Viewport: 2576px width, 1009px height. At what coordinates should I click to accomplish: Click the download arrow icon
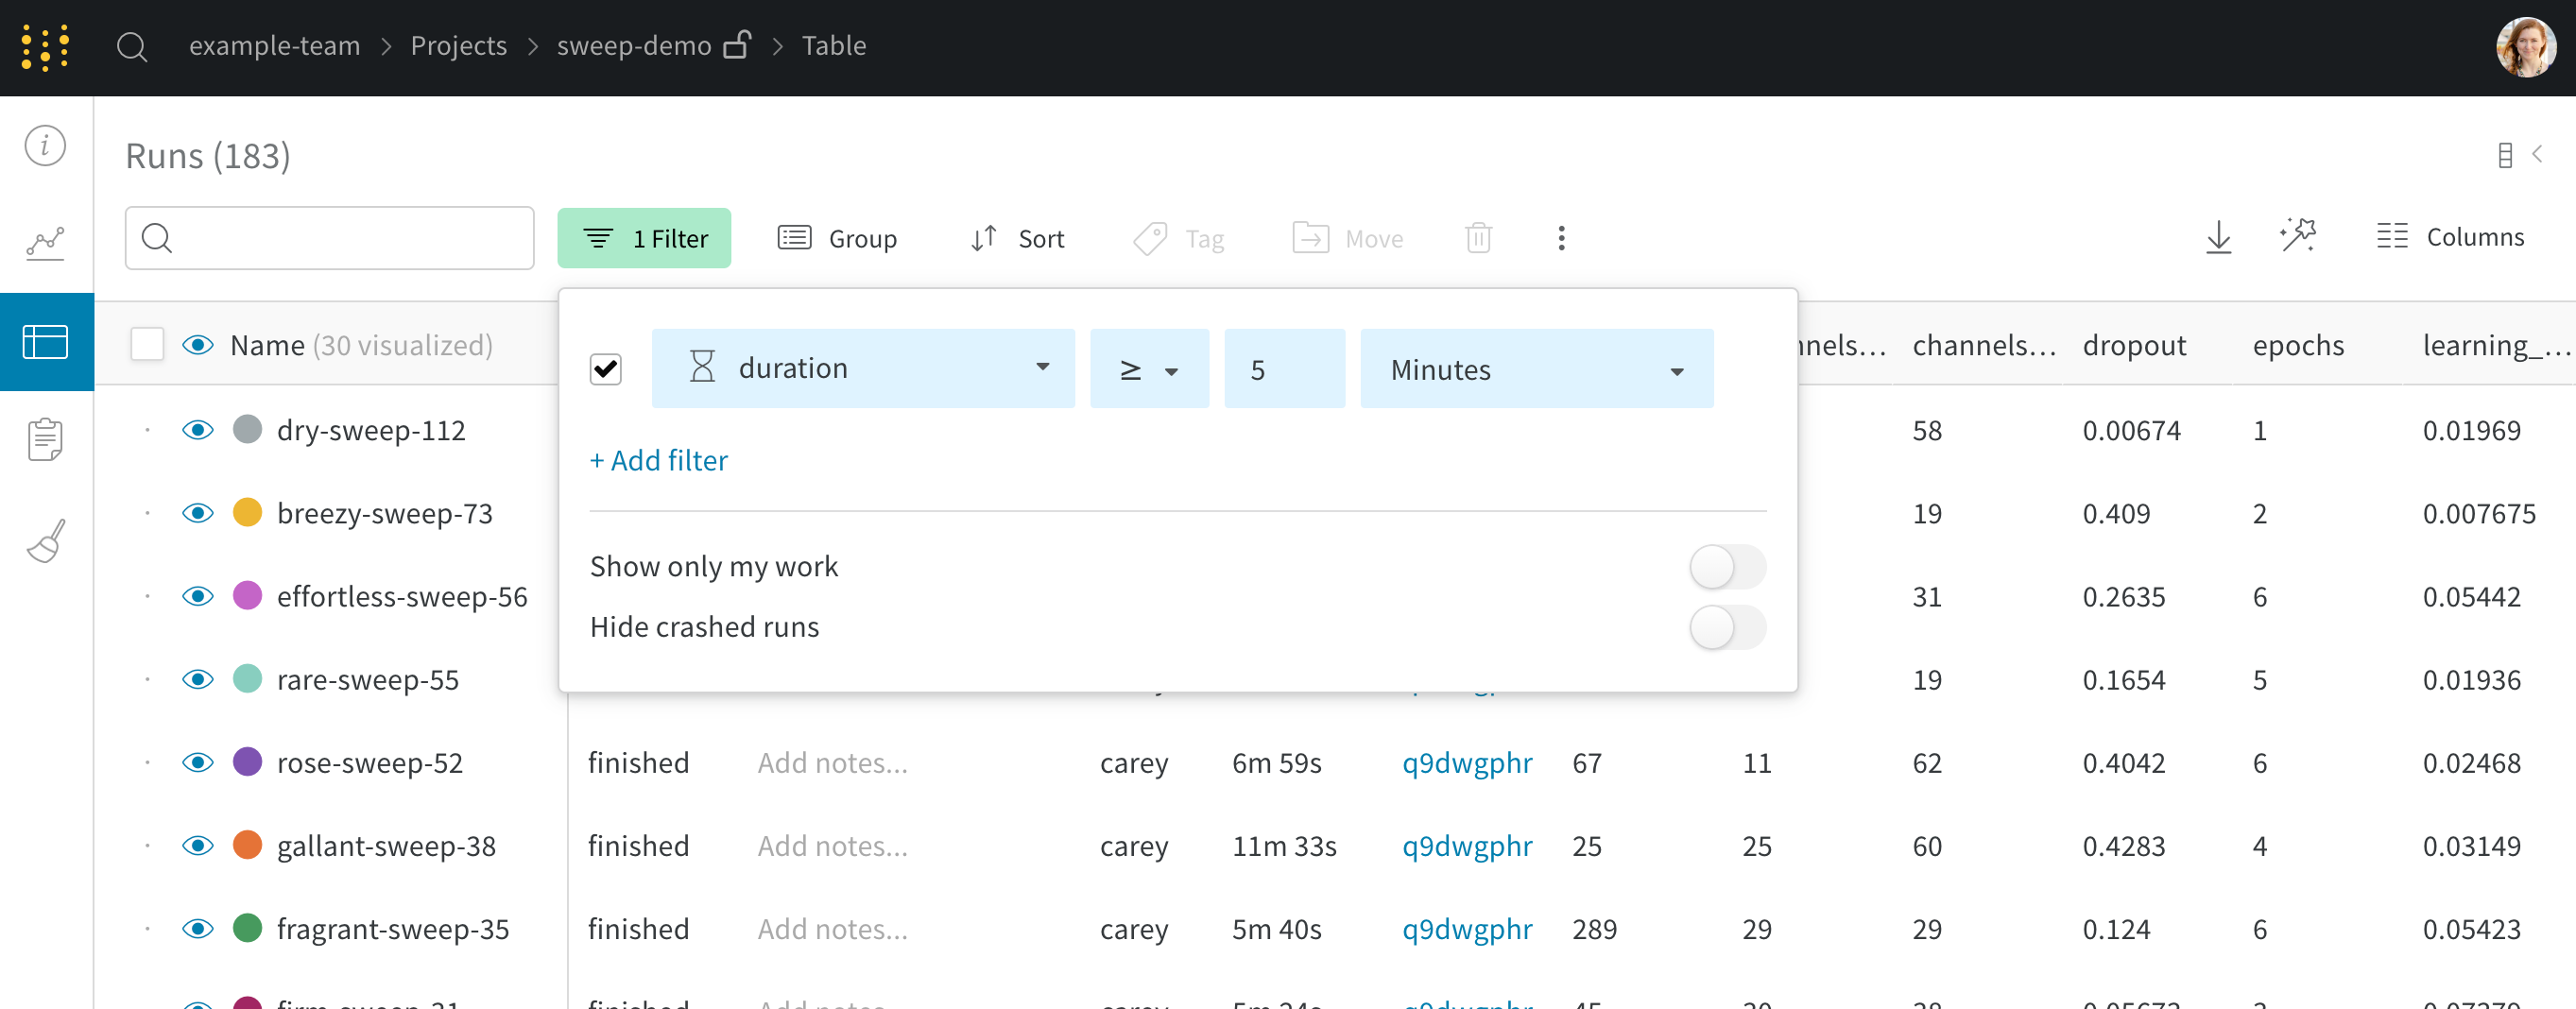(x=2218, y=238)
